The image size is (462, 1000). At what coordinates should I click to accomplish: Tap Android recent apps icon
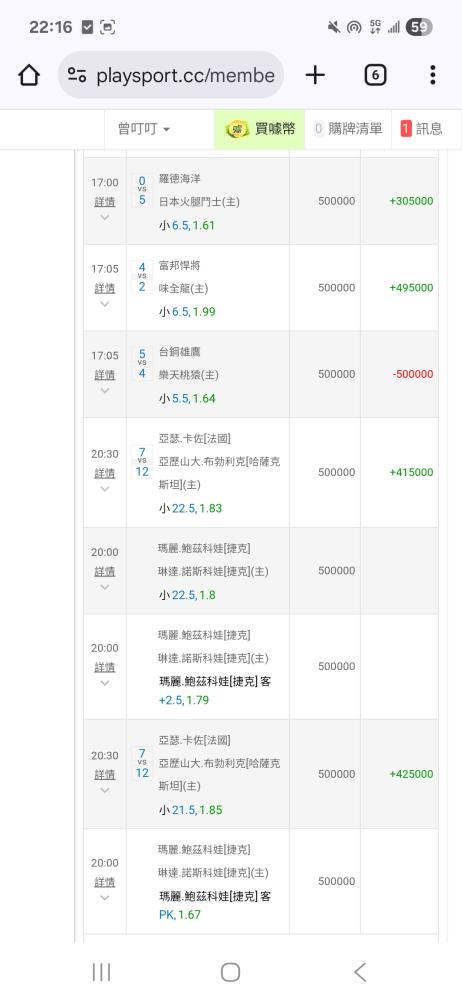(101, 972)
